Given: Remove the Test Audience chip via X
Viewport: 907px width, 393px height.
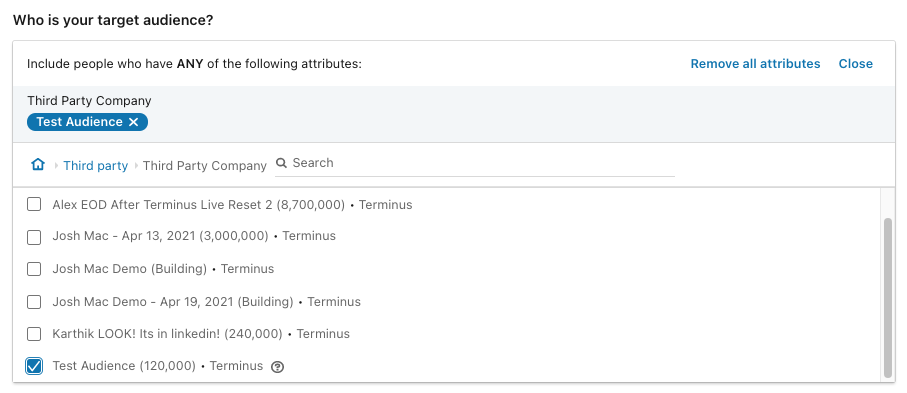Looking at the screenshot, I should tap(134, 122).
